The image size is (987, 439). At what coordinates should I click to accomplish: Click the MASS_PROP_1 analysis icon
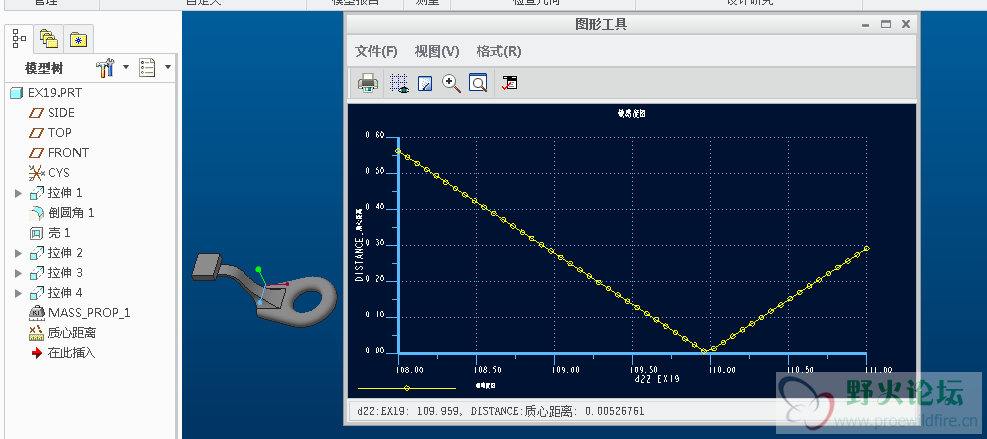coord(37,313)
